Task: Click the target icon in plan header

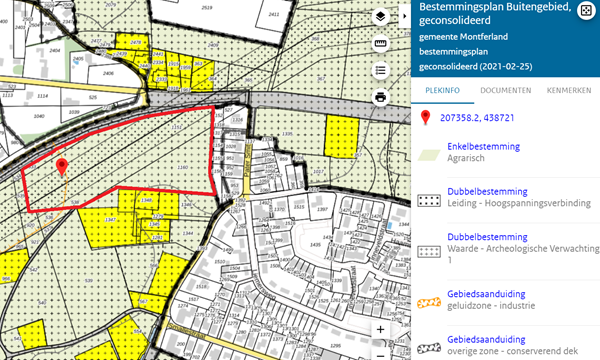Action: [586, 10]
